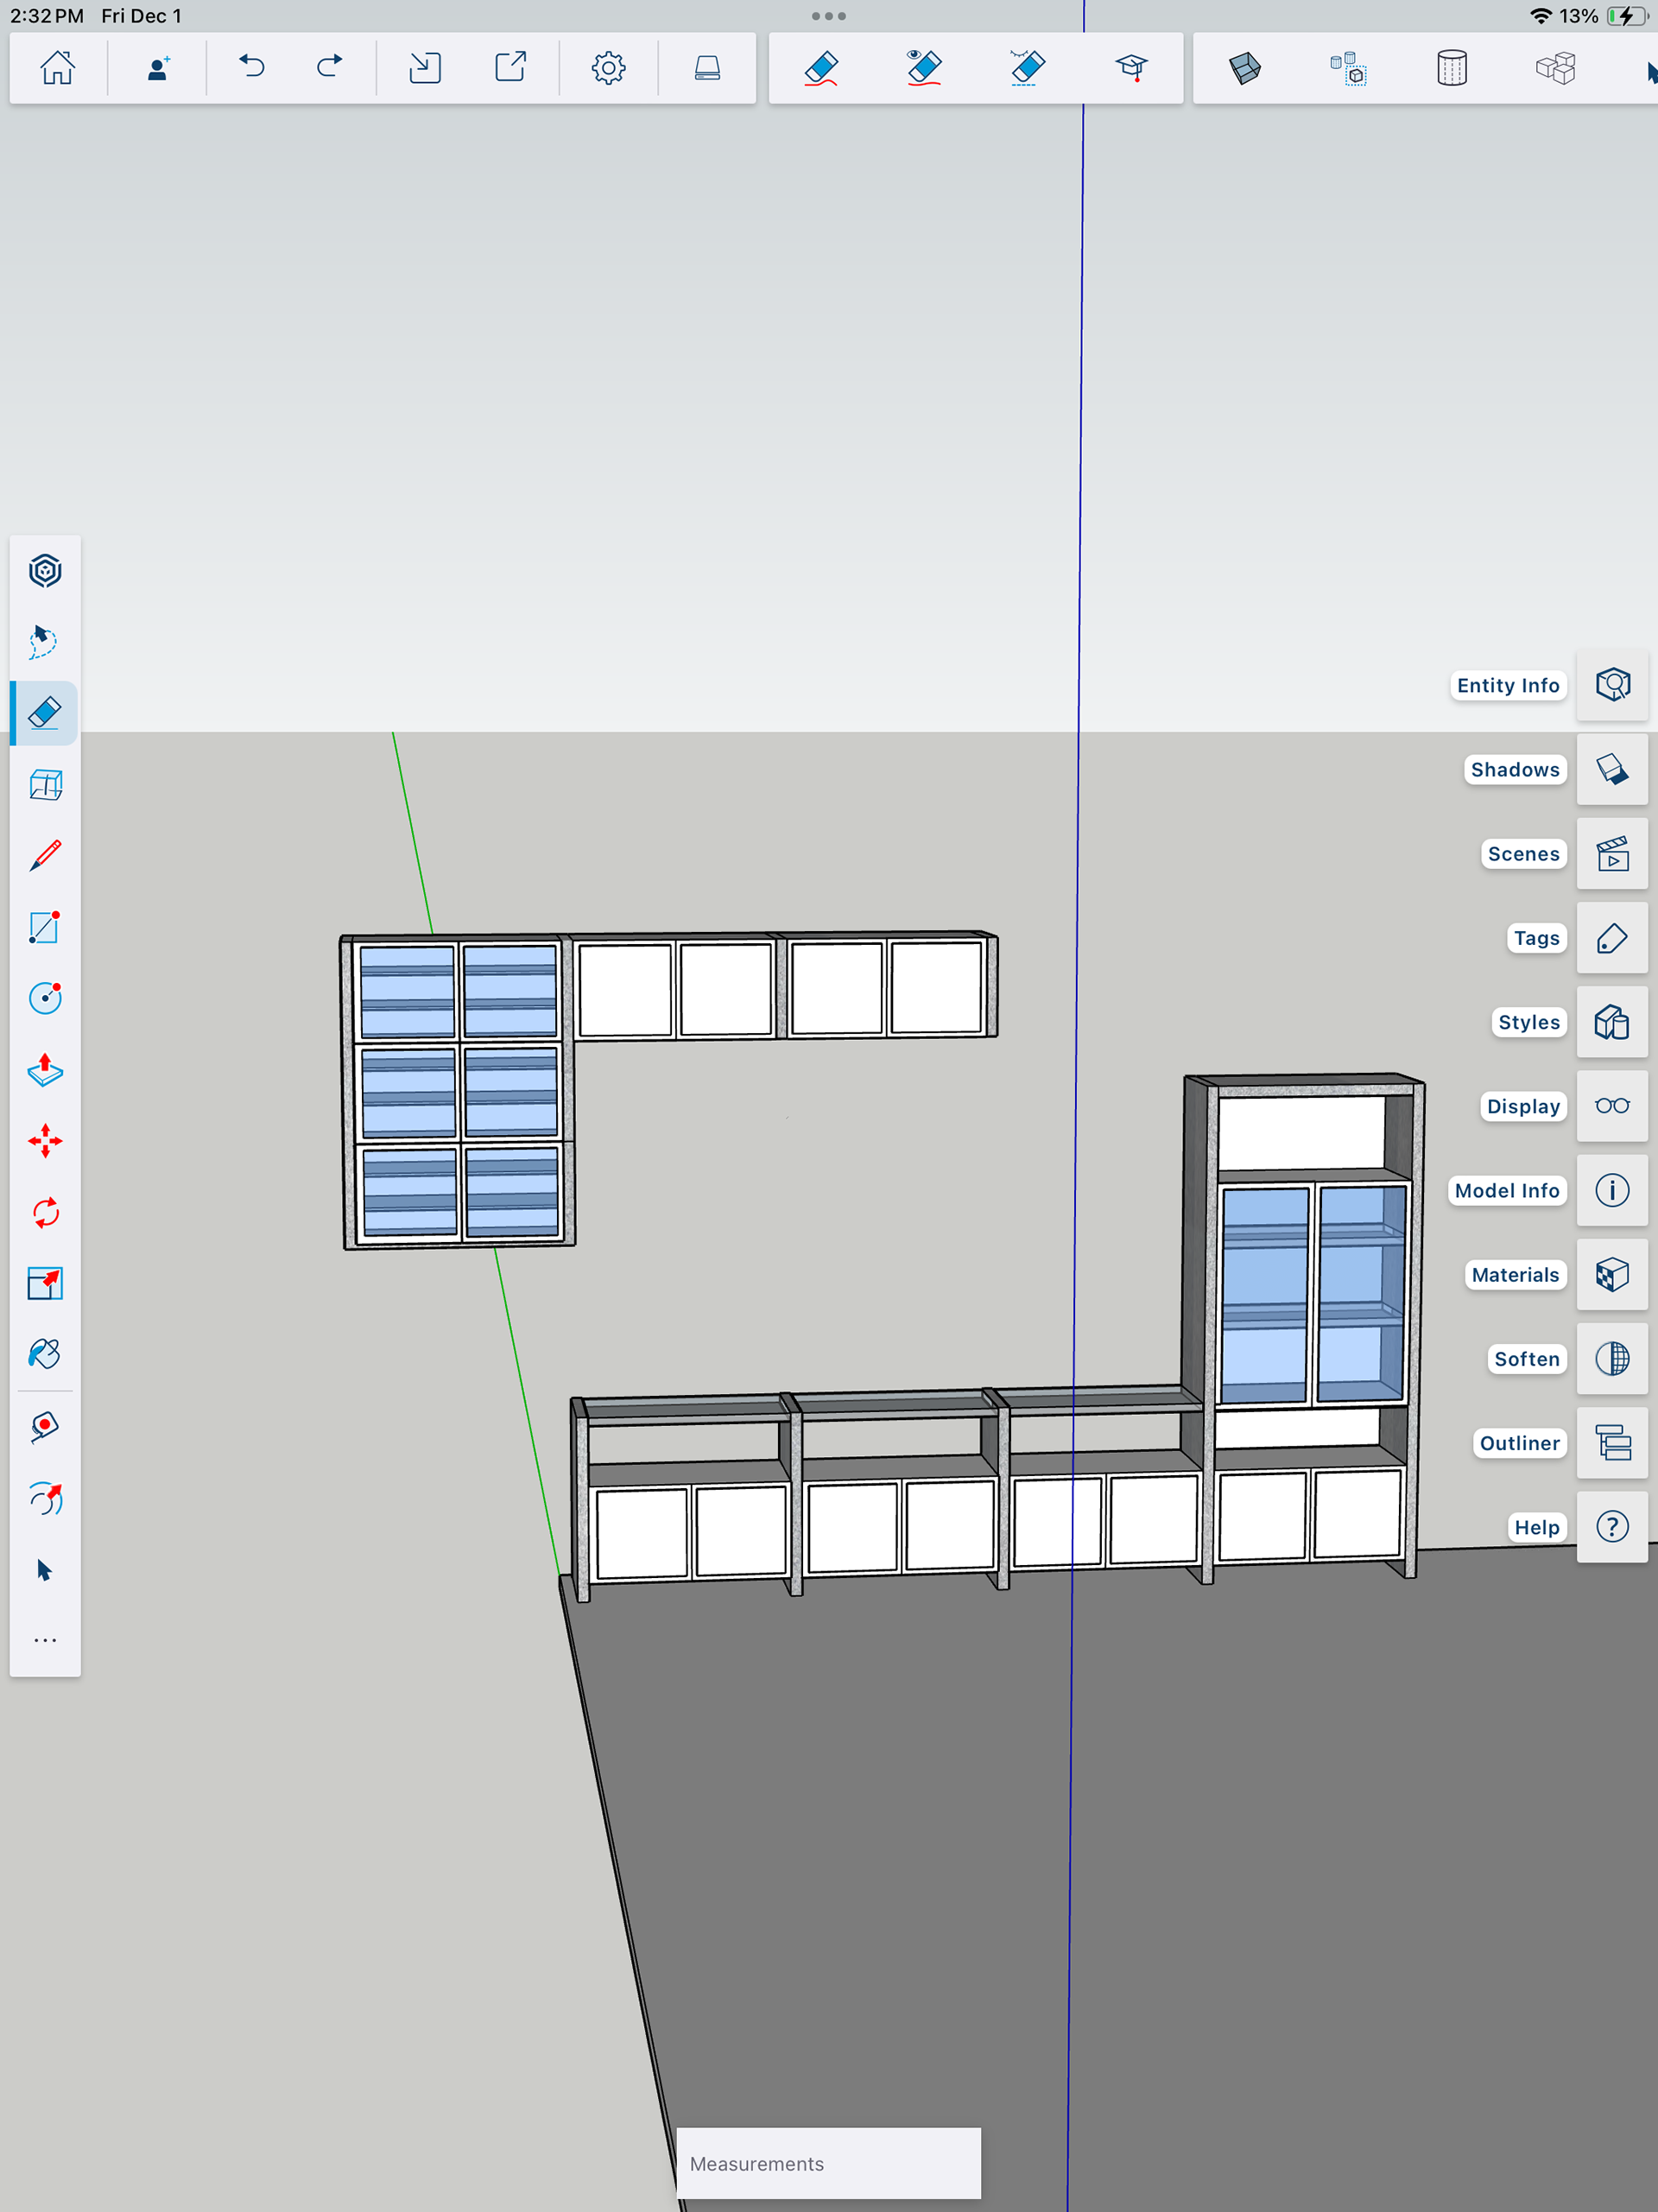Go to the Home screen

pos(57,68)
